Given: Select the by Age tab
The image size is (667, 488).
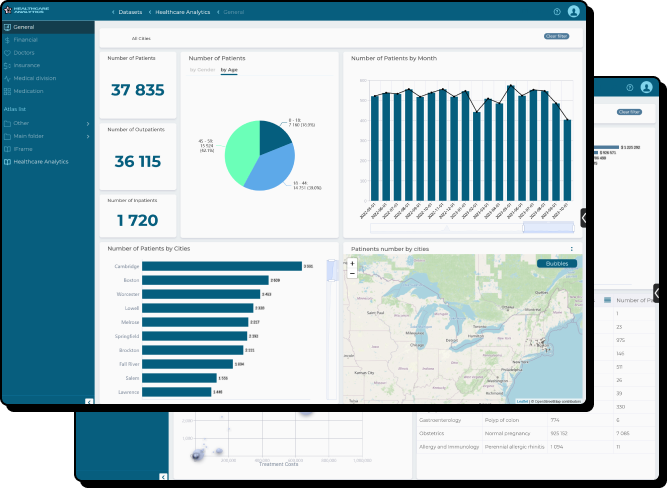Looking at the screenshot, I should [x=229, y=71].
